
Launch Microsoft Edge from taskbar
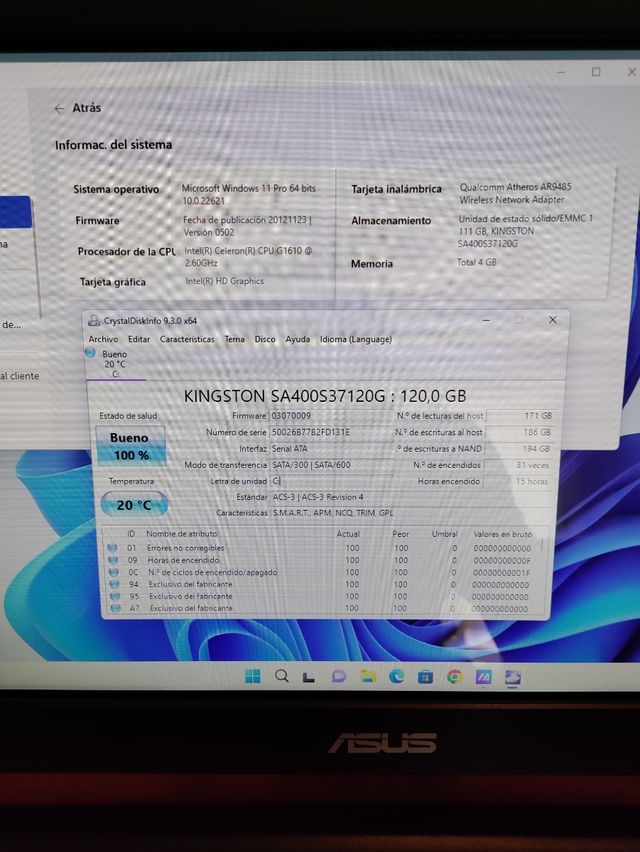tap(397, 676)
